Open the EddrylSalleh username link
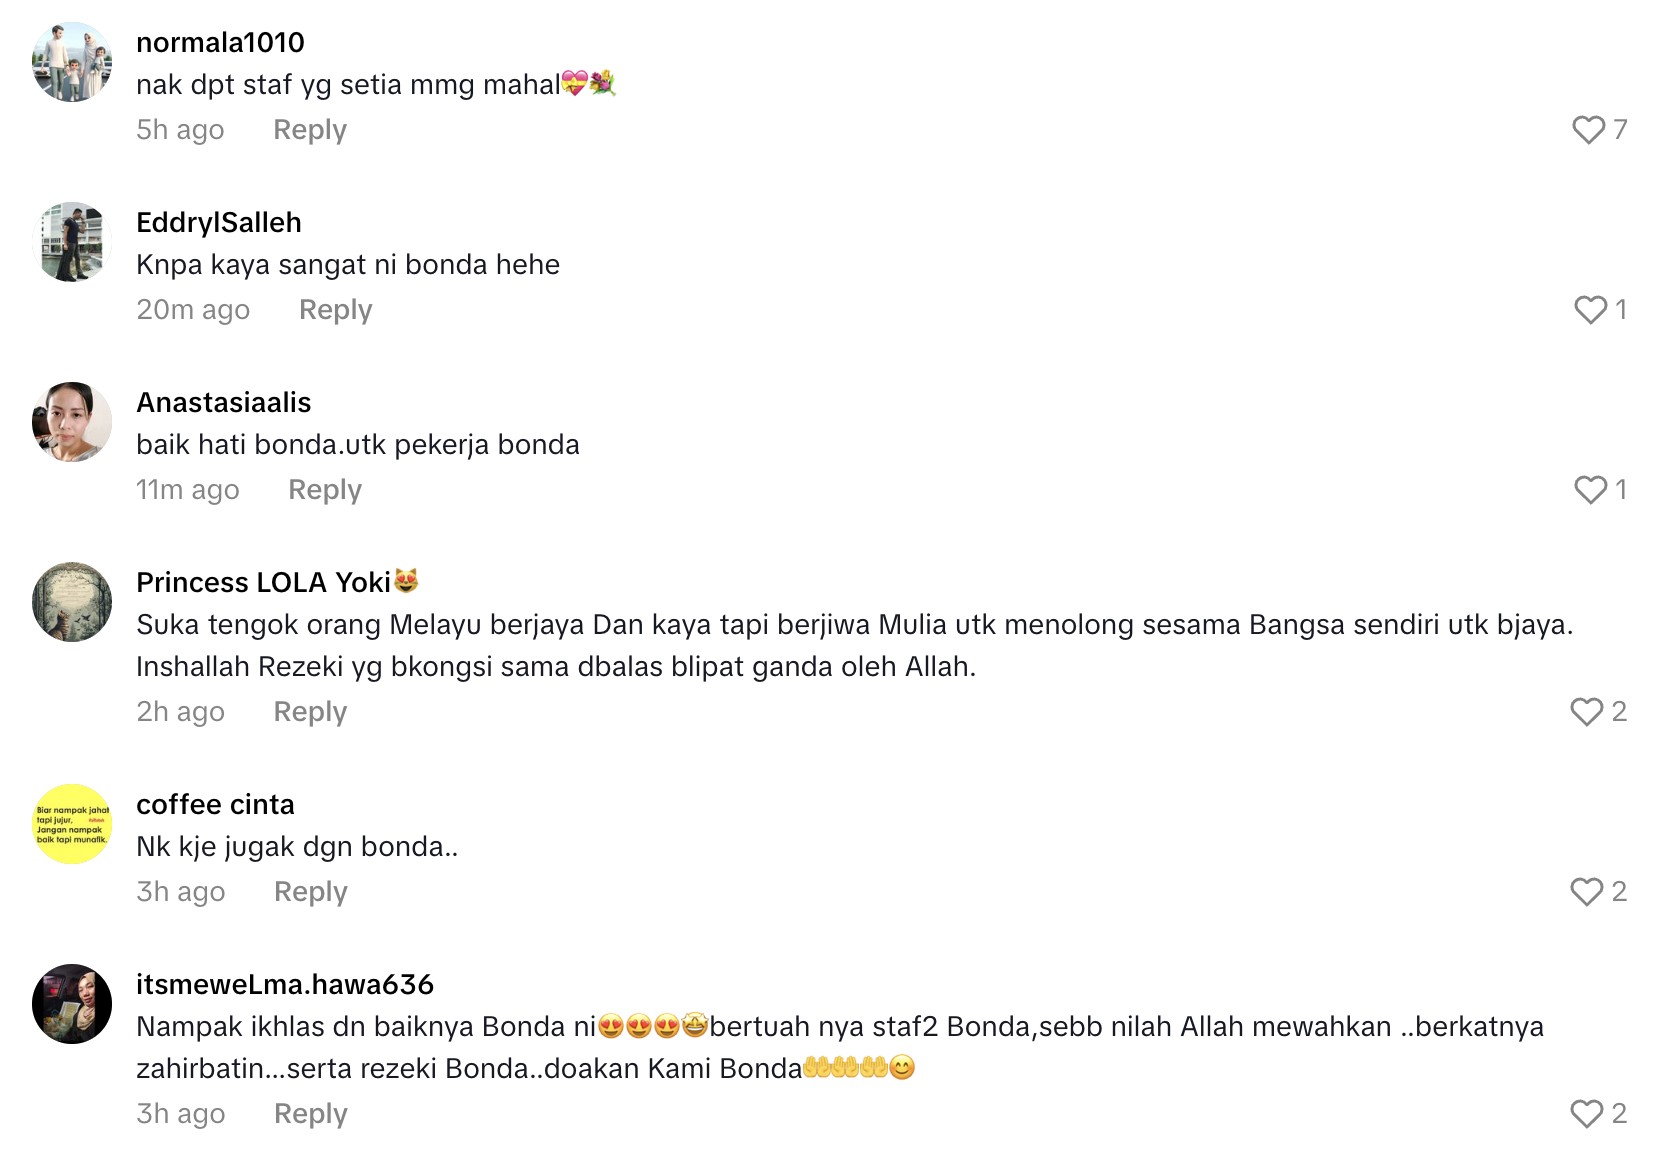Viewport: 1660px width, 1174px height. coord(219,222)
